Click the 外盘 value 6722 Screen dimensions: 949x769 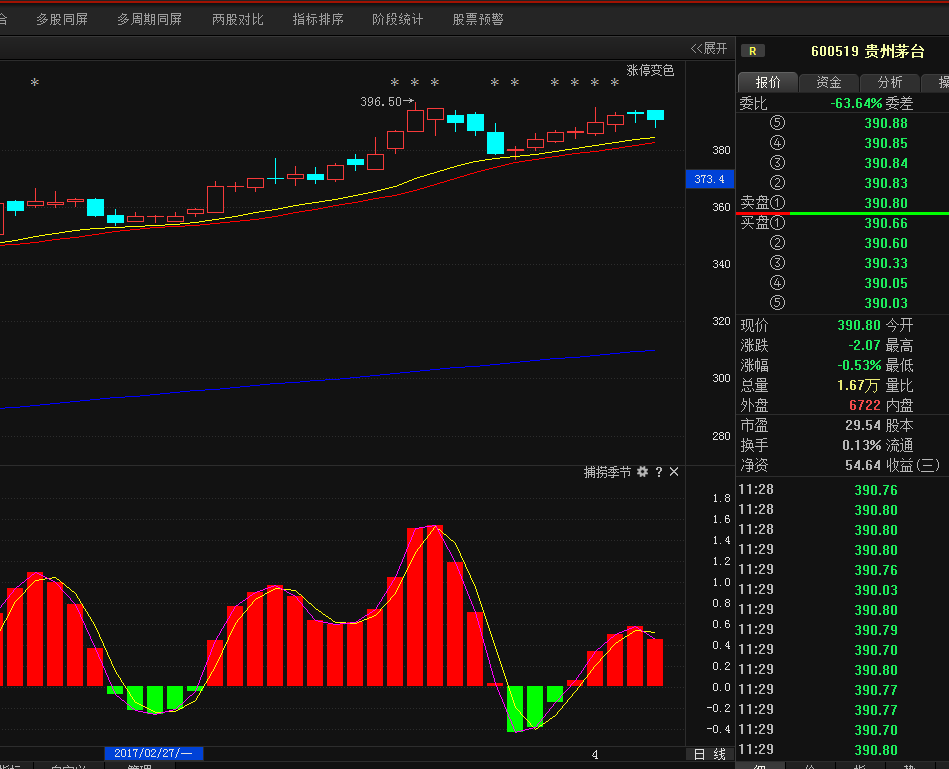pyautogui.click(x=864, y=405)
